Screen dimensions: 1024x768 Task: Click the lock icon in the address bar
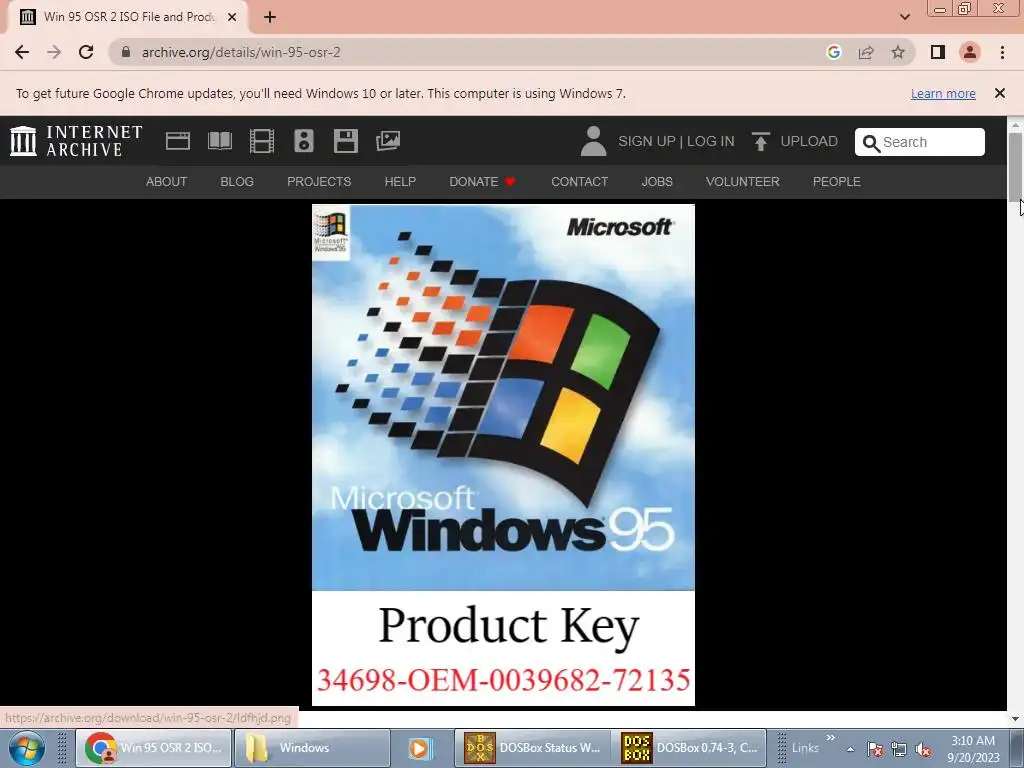[126, 52]
